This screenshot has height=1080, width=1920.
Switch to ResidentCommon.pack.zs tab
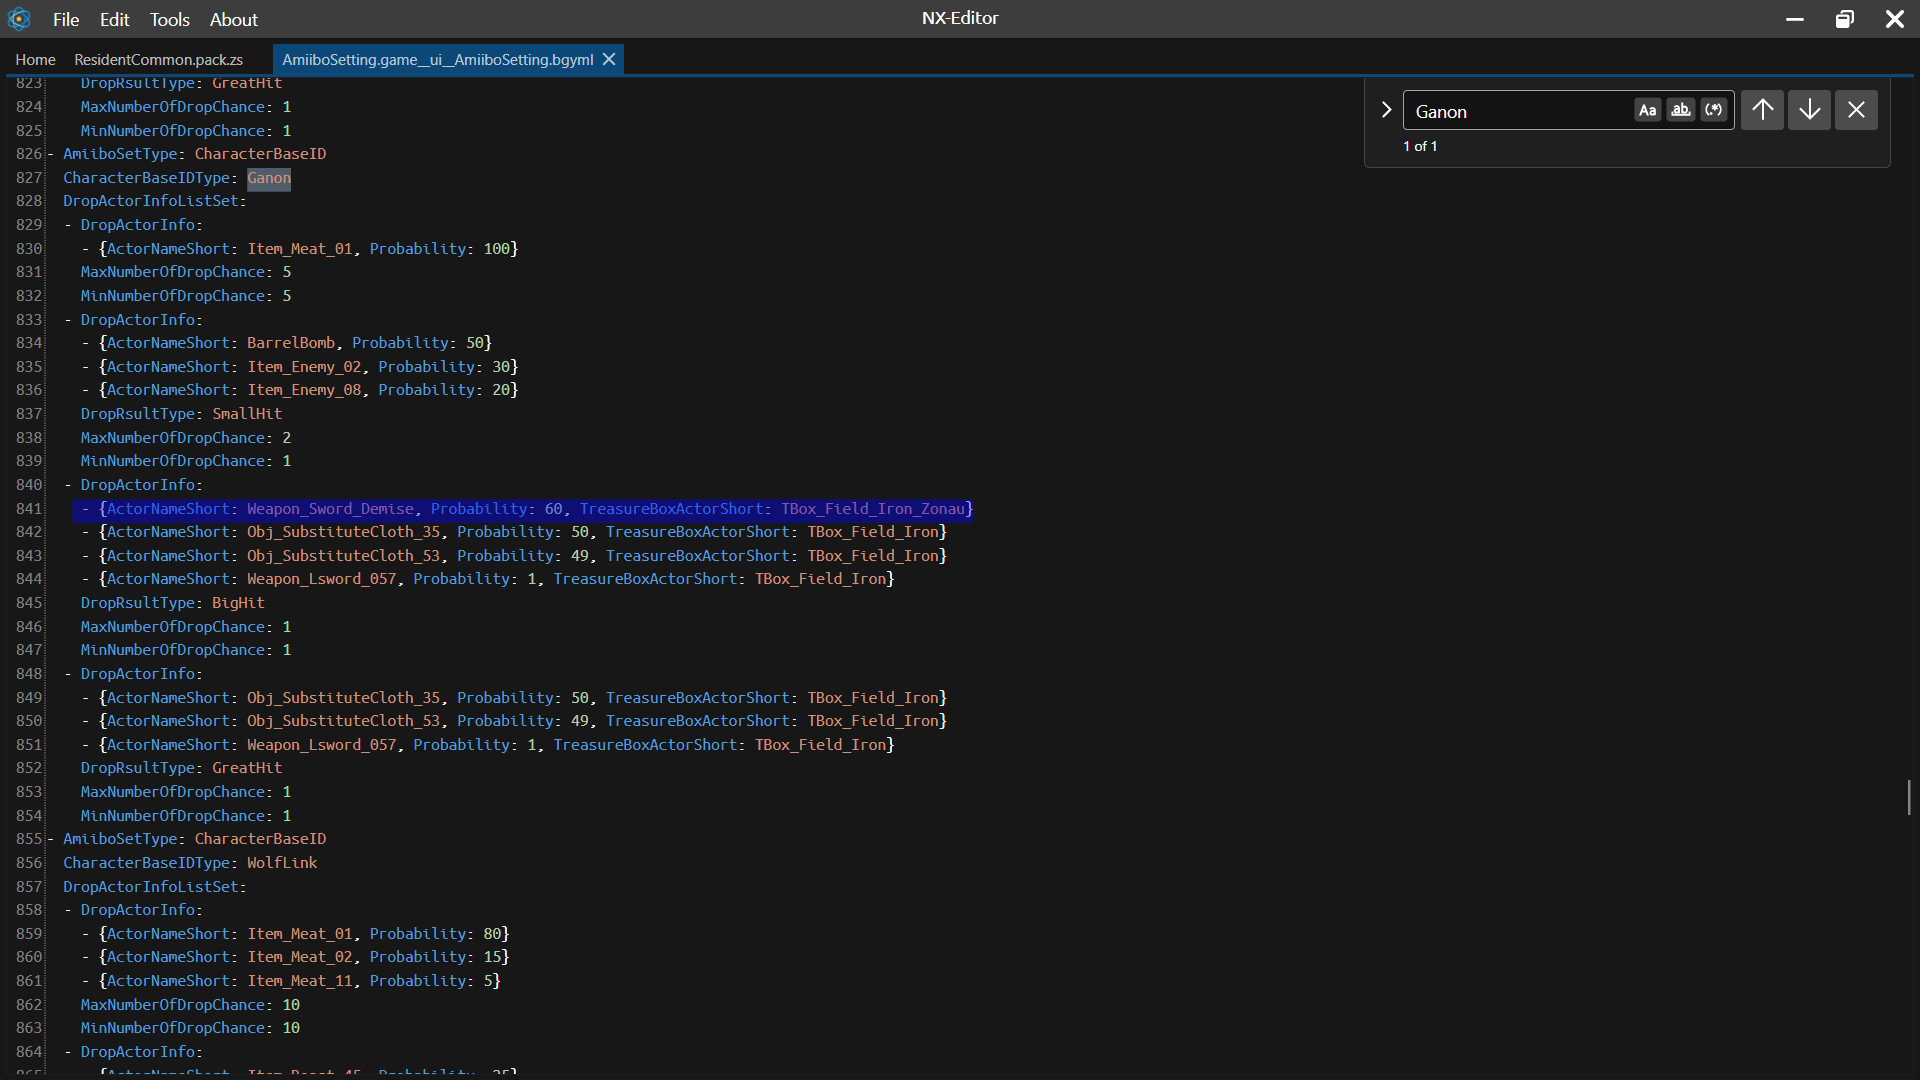pos(158,60)
